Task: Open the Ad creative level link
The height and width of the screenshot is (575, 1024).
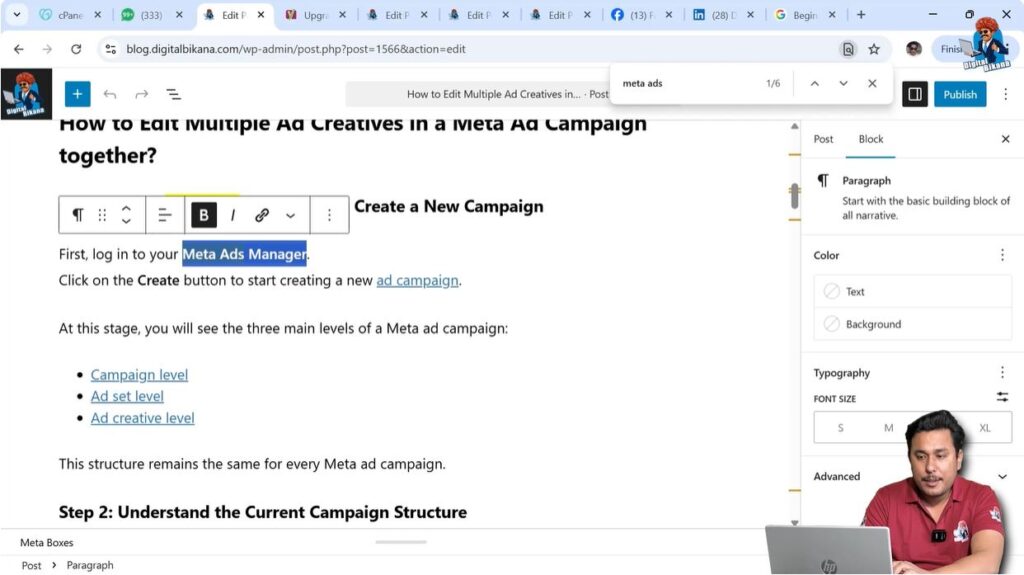Action: [142, 418]
